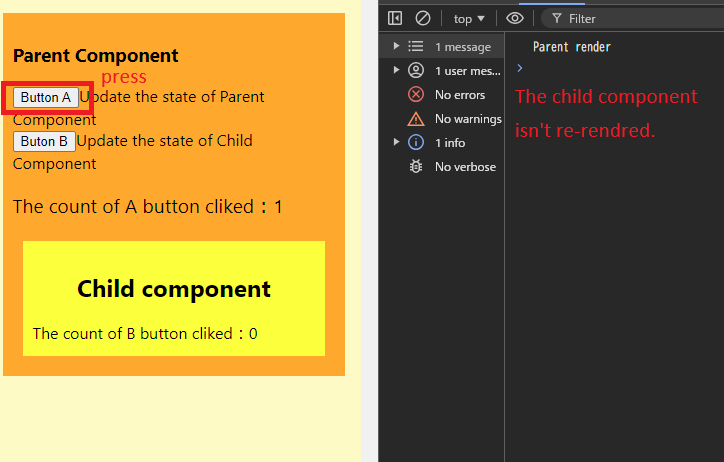Click the red error circle icon
This screenshot has height=462, width=724.
pyautogui.click(x=416, y=95)
